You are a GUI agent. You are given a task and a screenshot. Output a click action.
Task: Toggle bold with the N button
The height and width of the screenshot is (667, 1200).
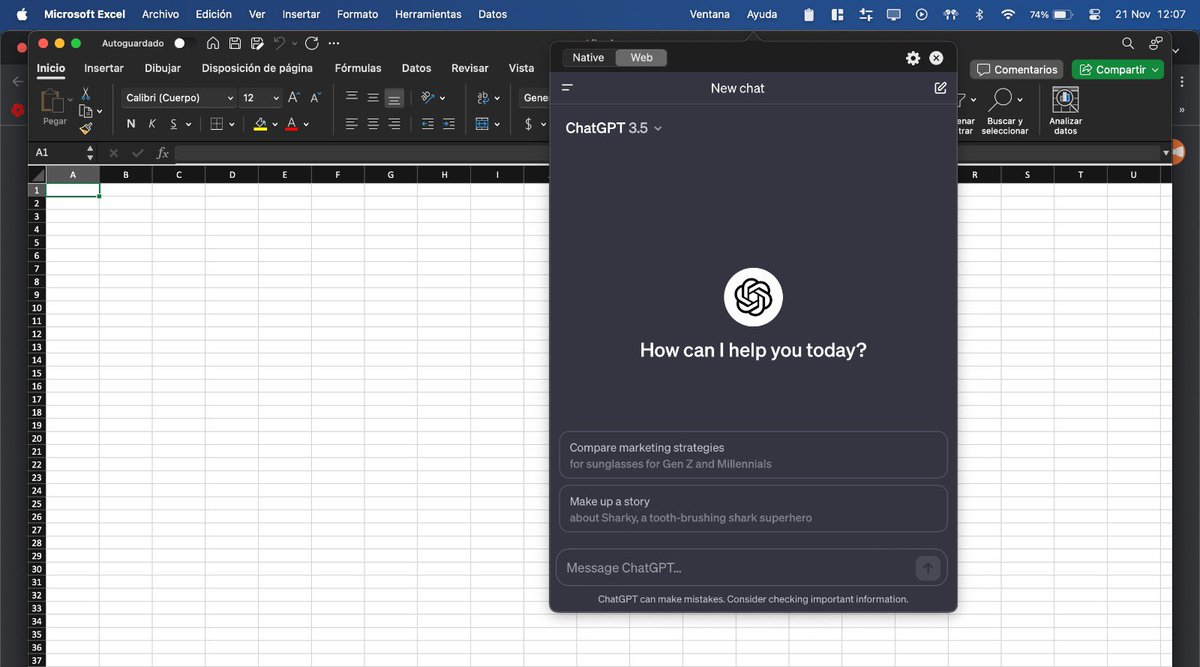coord(131,124)
